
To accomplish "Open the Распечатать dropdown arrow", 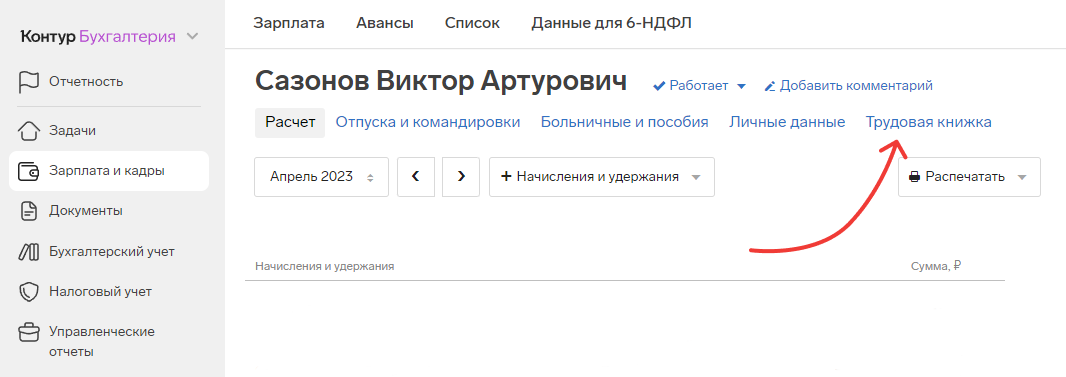I will coord(1022,177).
